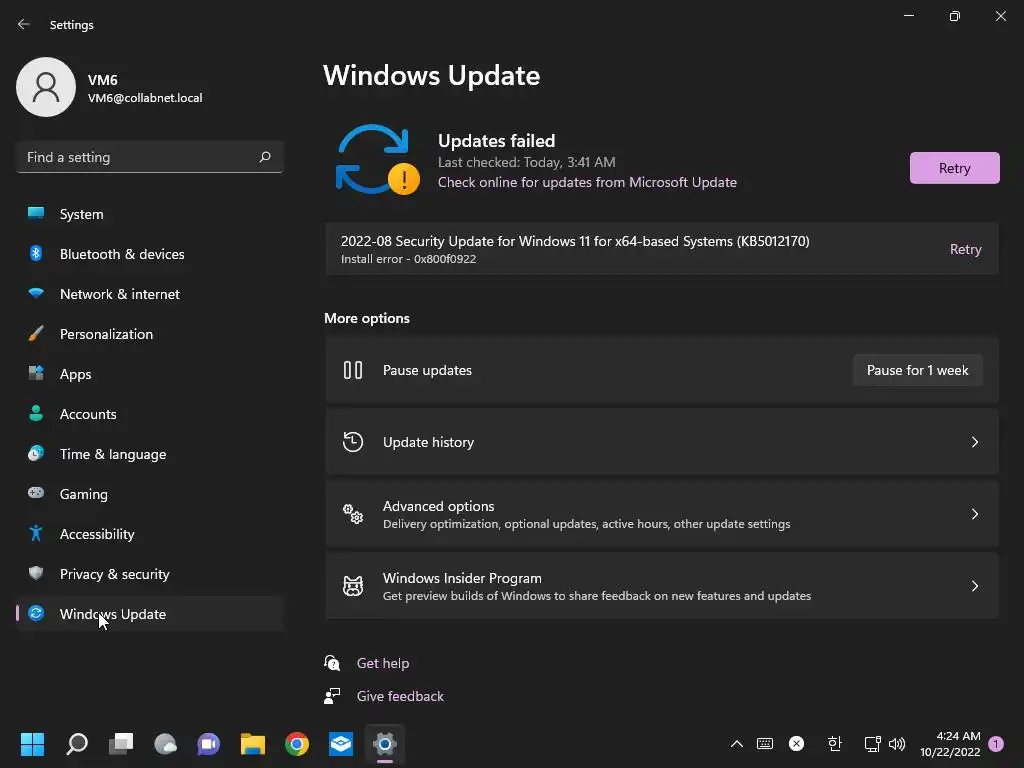Open the clock showing 4:24 AM
This screenshot has width=1024, height=768.
[x=950, y=743]
